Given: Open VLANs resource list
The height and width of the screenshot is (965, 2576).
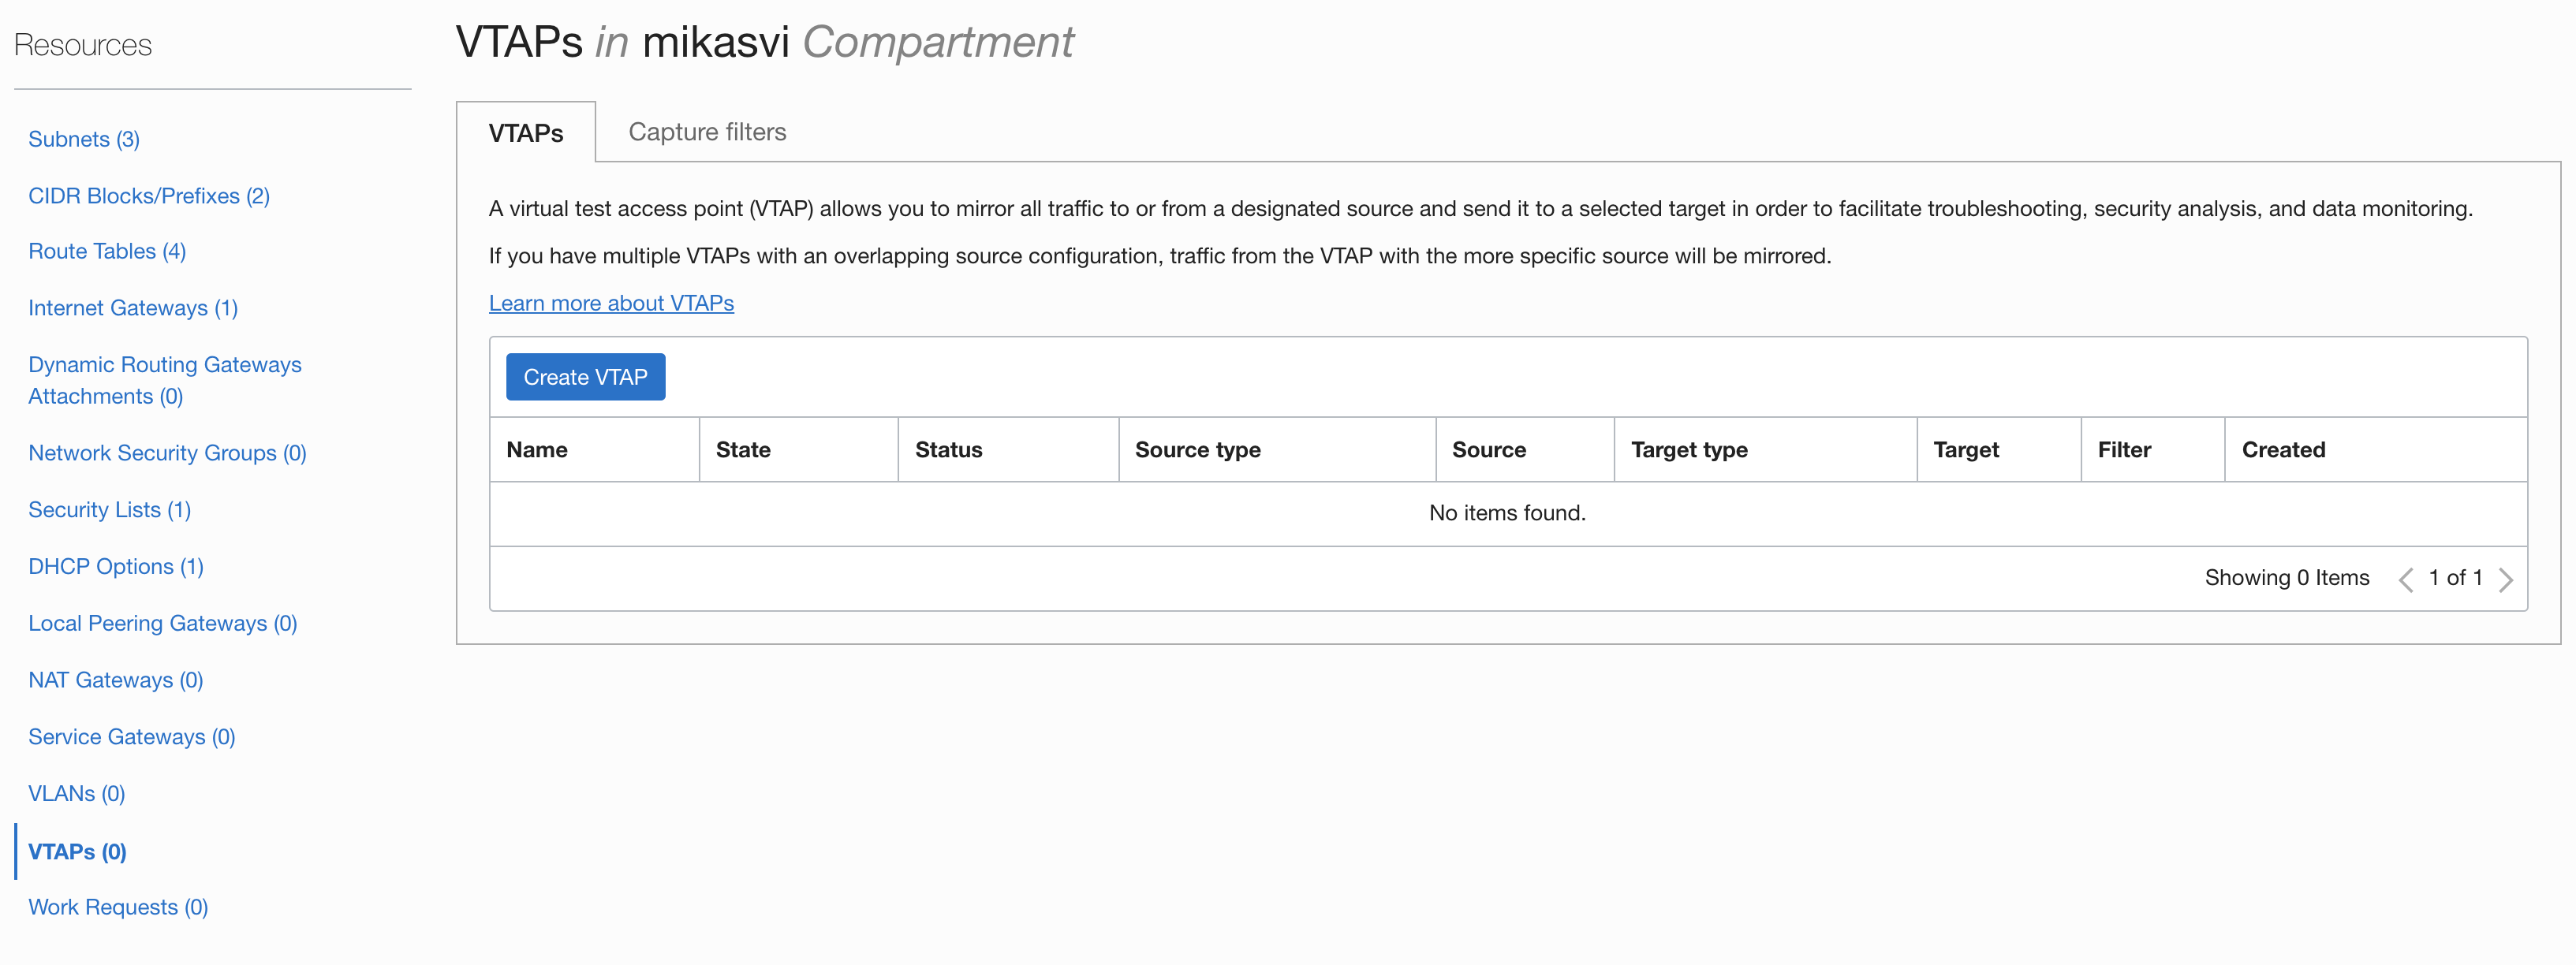Looking at the screenshot, I should [76, 793].
